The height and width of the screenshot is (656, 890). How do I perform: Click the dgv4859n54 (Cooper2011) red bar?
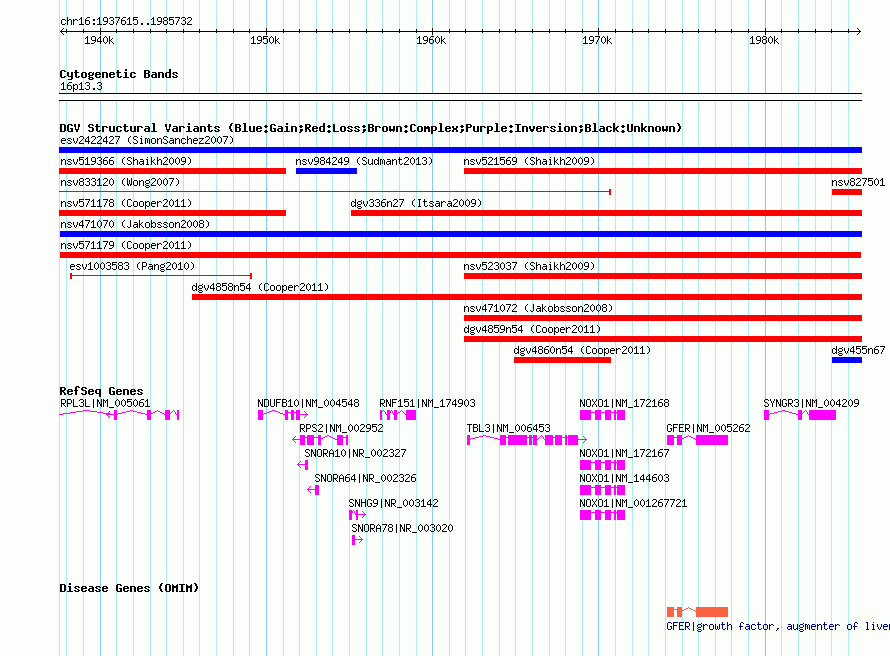(663, 339)
